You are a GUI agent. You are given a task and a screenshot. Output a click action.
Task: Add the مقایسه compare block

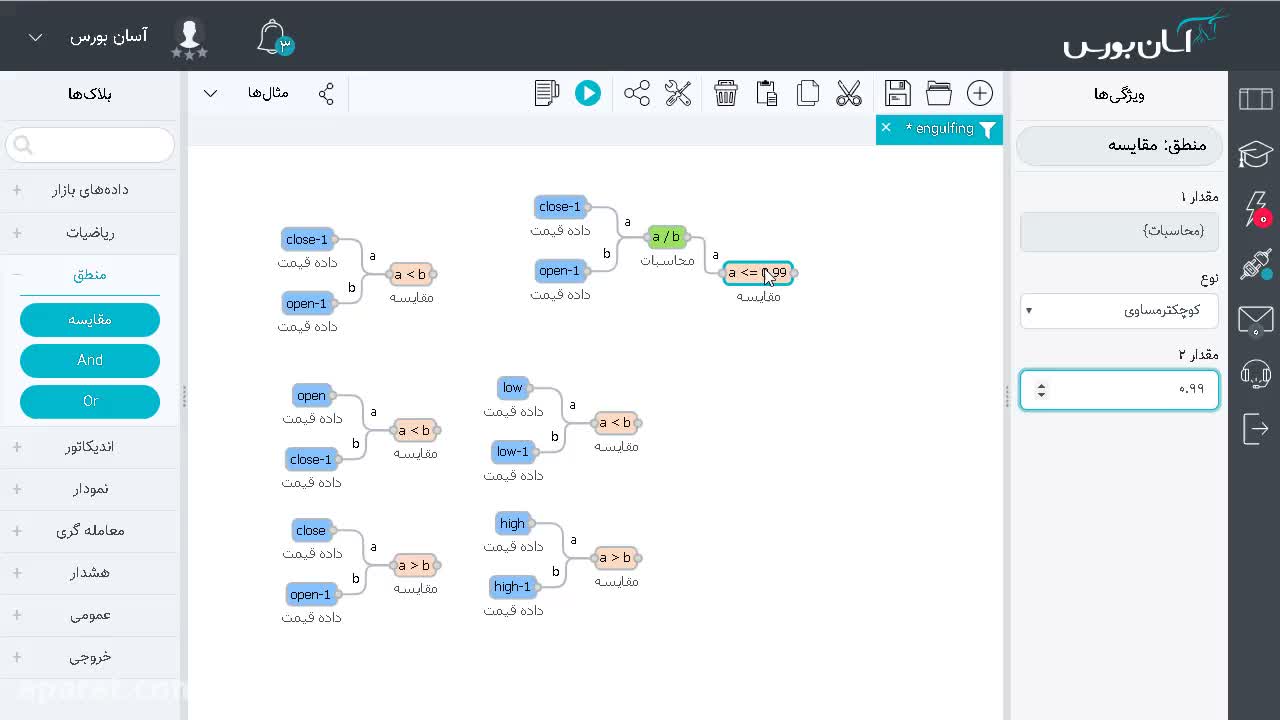pos(90,320)
